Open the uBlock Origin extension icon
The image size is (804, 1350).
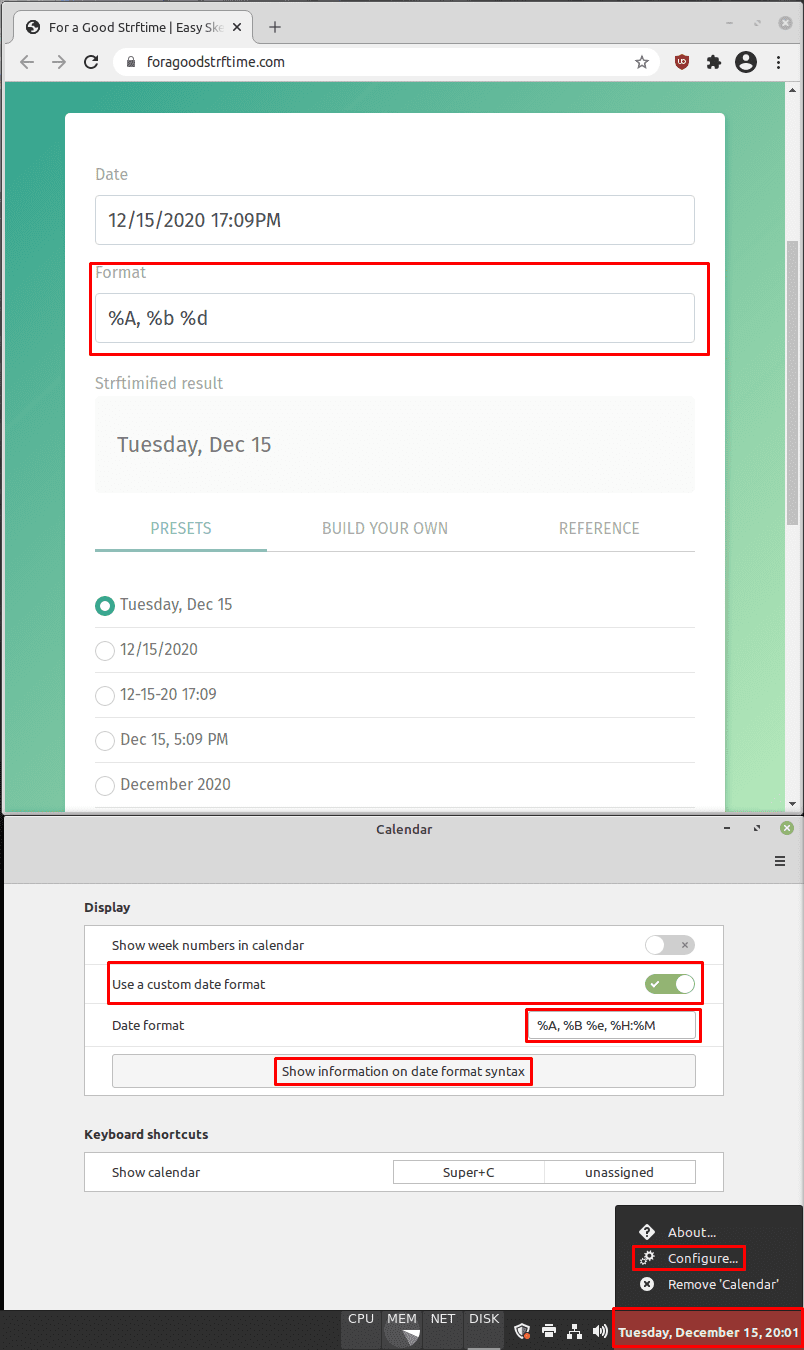[682, 62]
